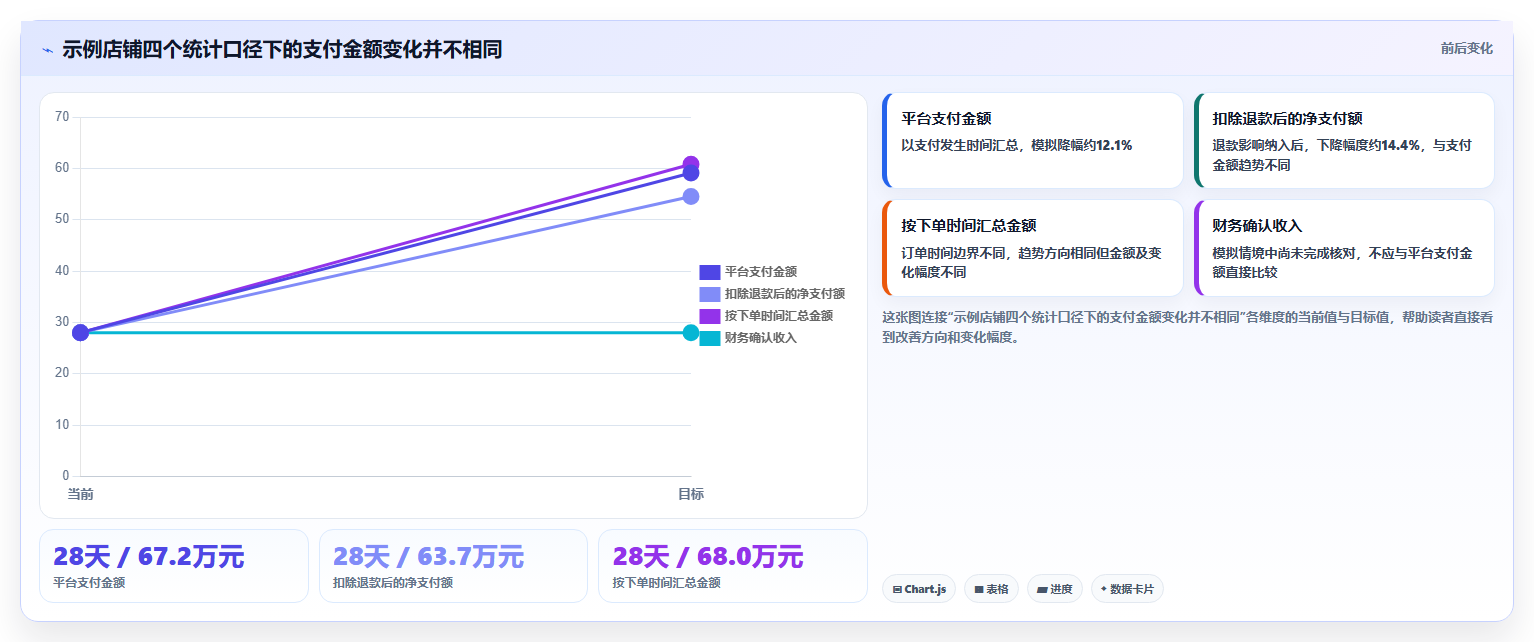
Task: Toggle the 扣除退款后的净支付额 legend color box
Action: point(709,294)
